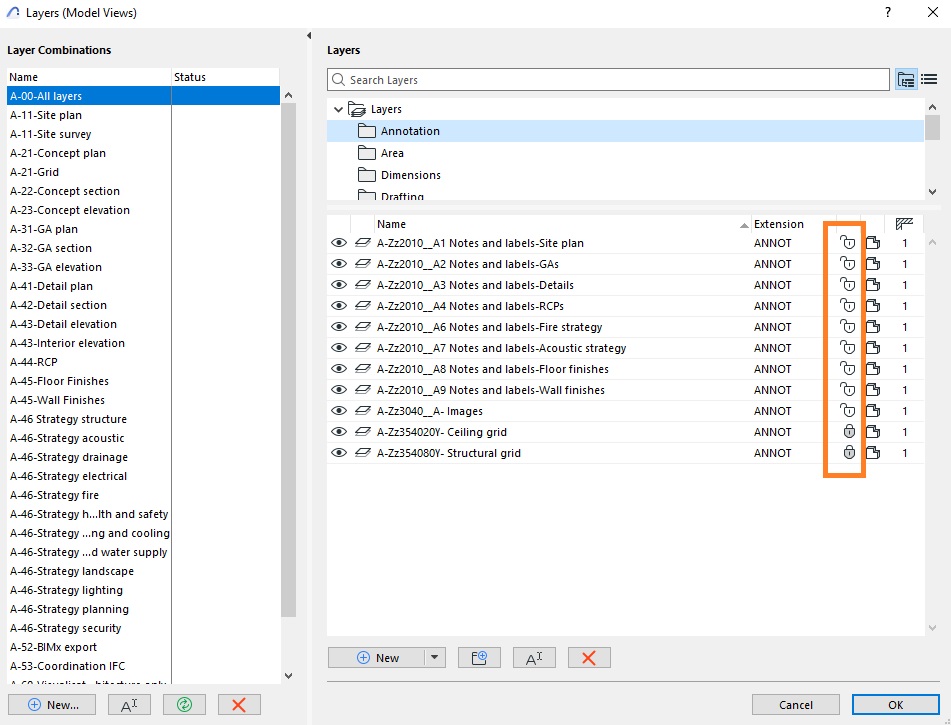Viewport: 951px width, 725px height.
Task: Rename selected layer button
Action: pos(534,658)
